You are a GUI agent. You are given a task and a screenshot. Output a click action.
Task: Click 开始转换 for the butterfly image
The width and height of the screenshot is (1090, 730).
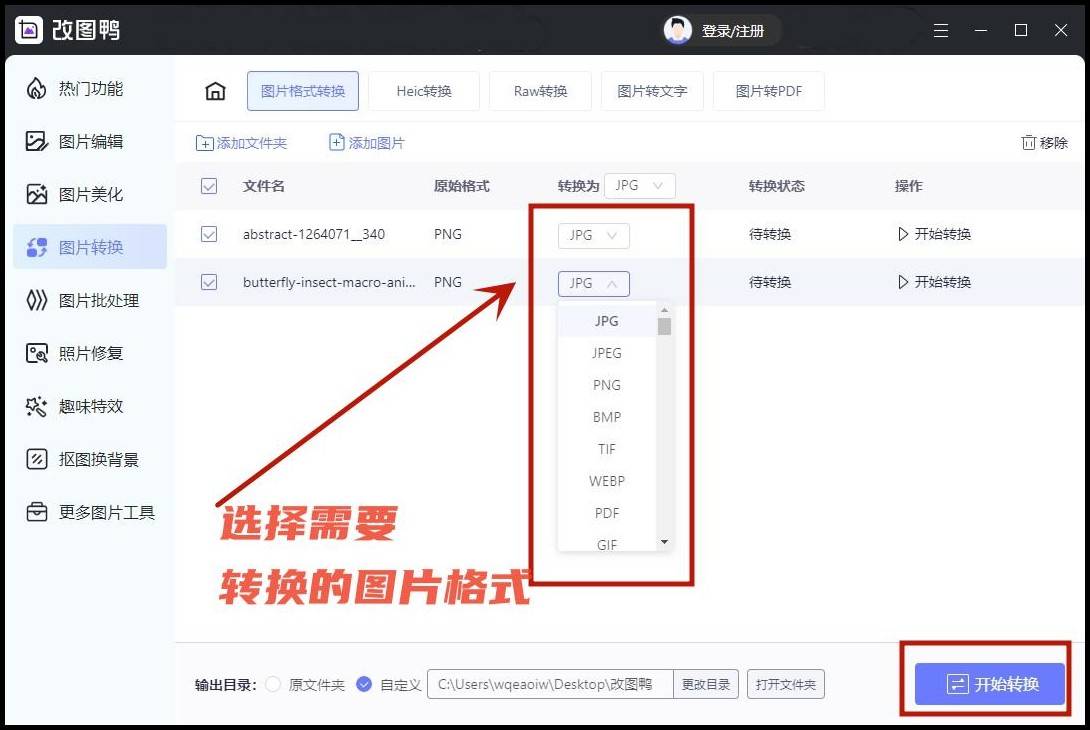[934, 282]
